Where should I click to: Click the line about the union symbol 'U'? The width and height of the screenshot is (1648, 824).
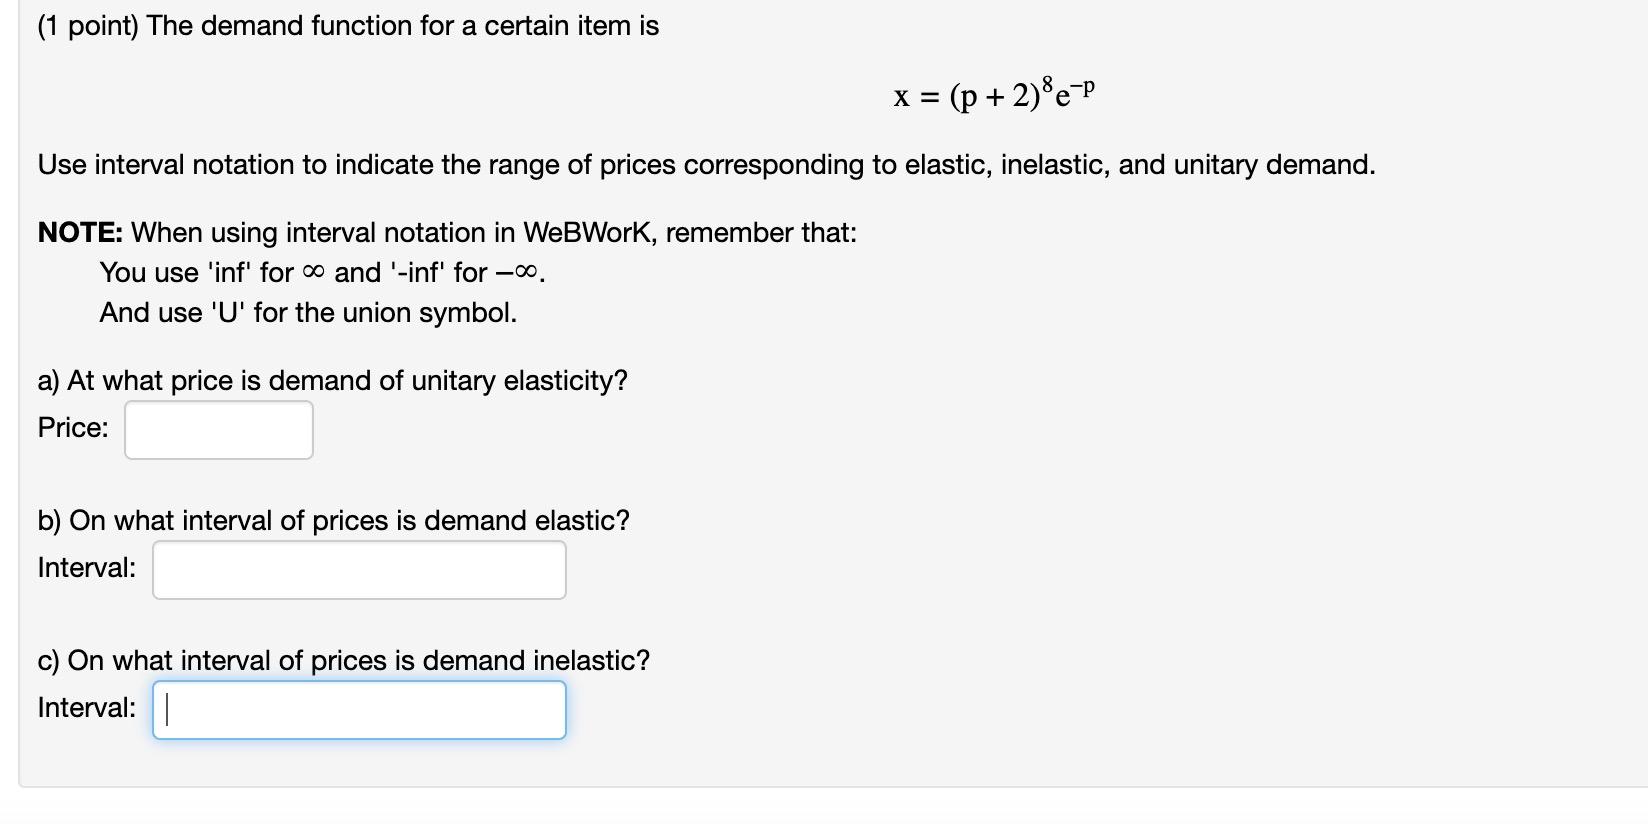307,313
